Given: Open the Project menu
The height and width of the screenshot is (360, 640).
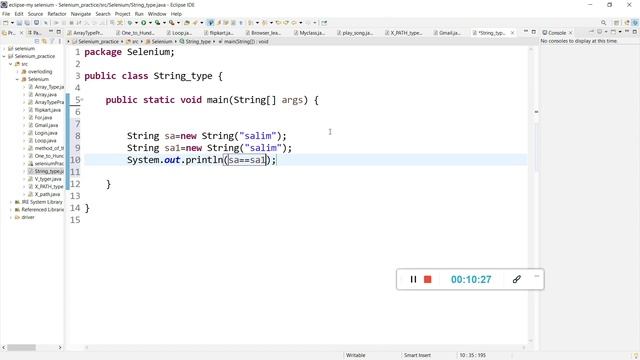Looking at the screenshot, I should click(x=122, y=14).
